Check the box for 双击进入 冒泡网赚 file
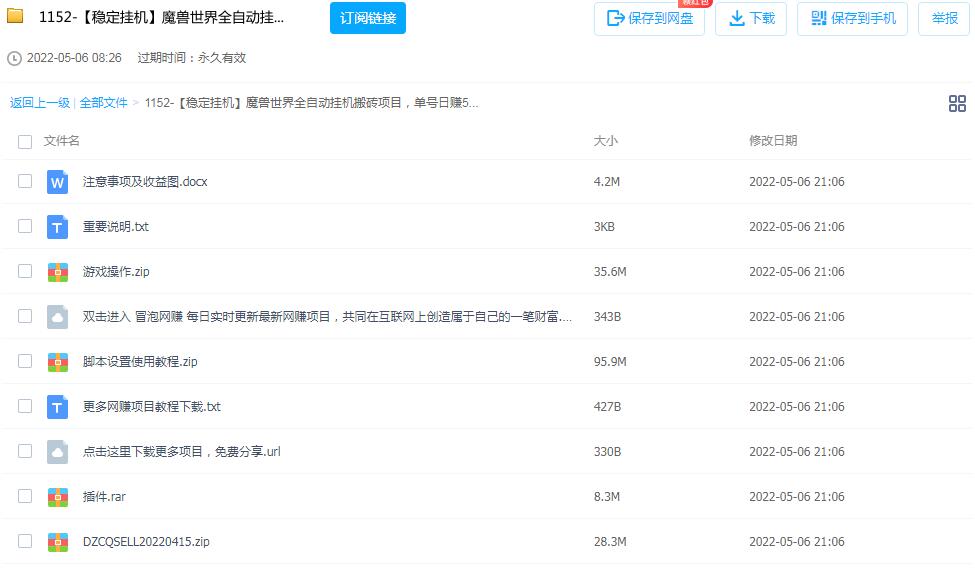 point(25,316)
